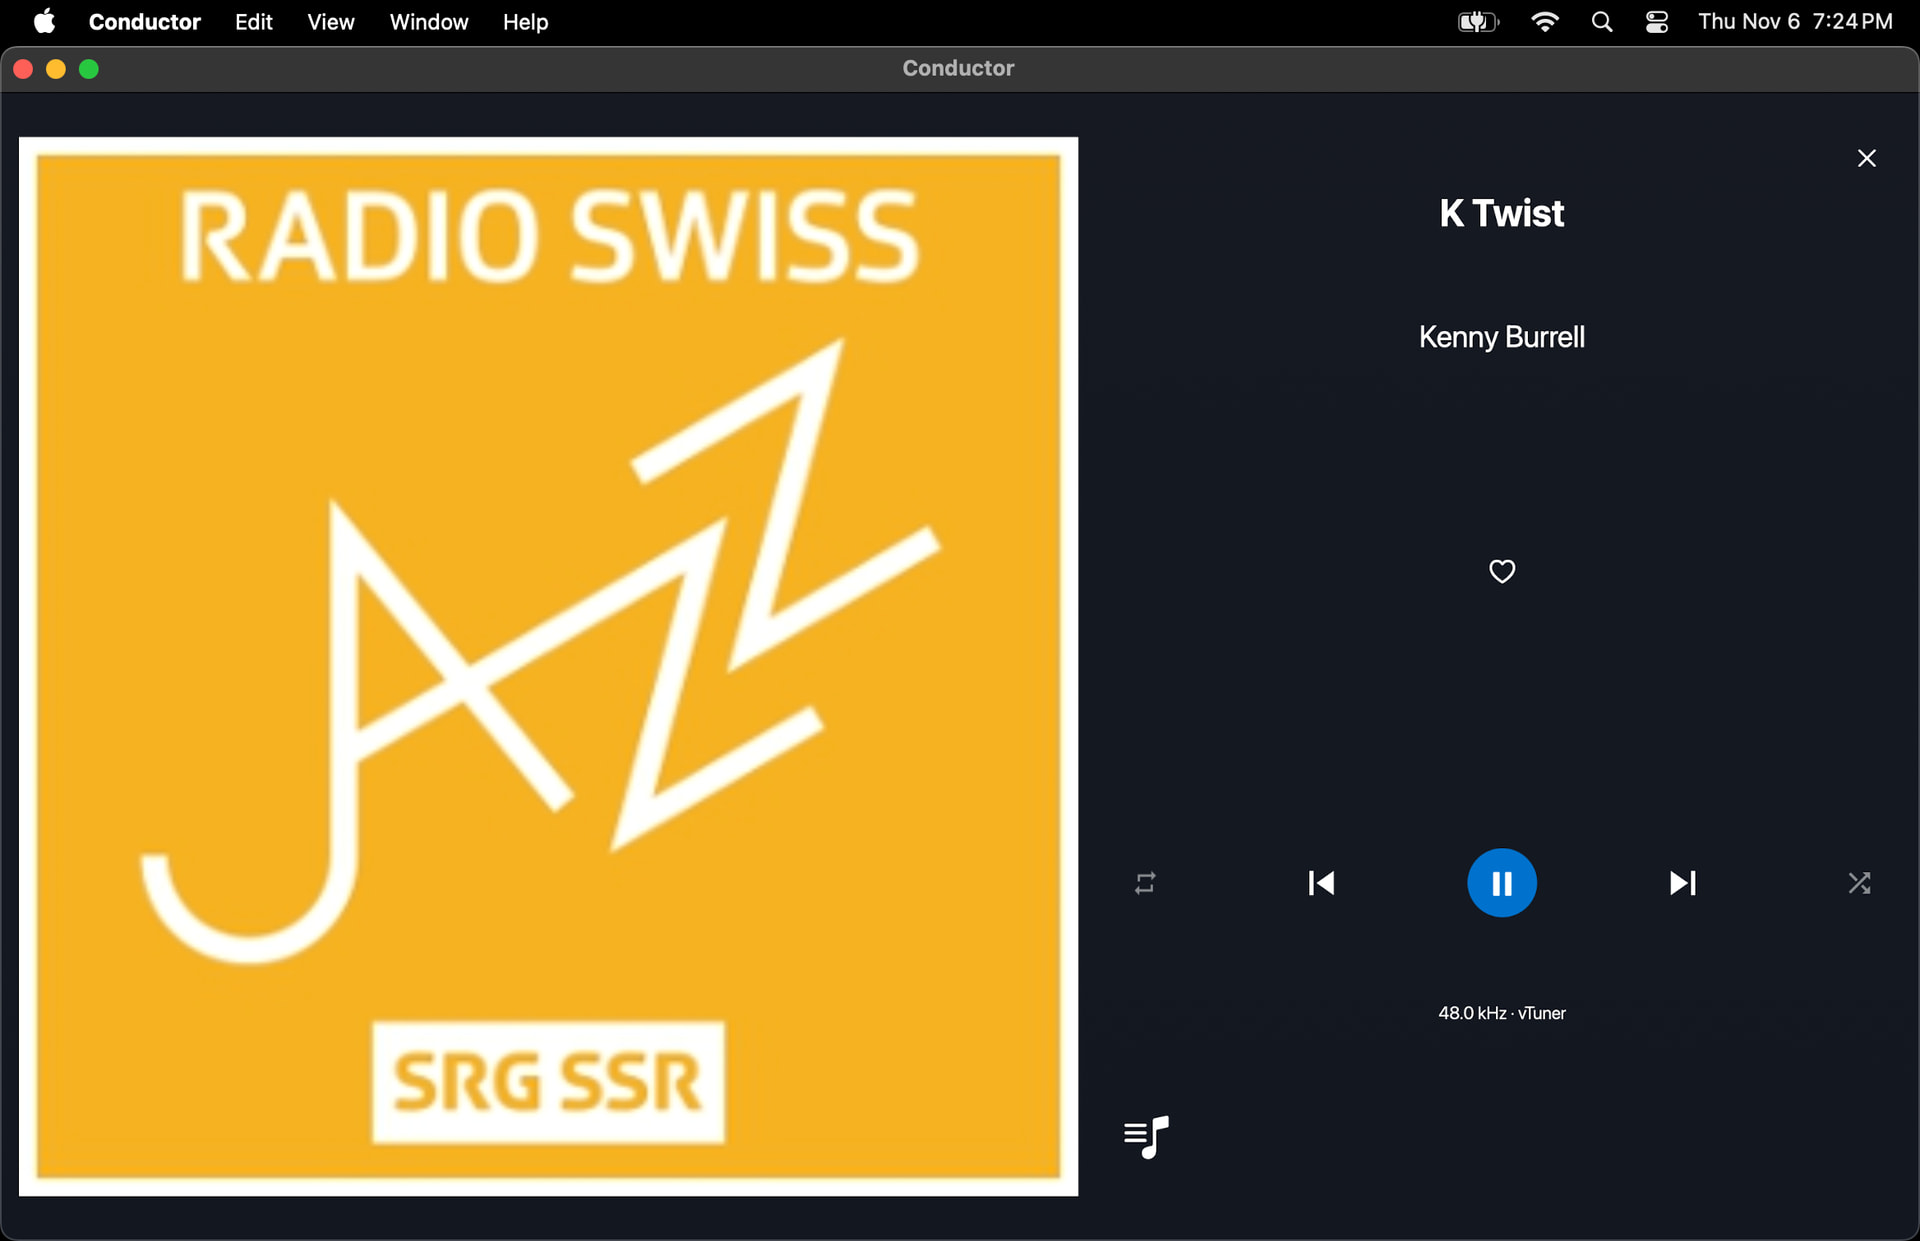The image size is (1920, 1241).
Task: Skip to the next track
Action: 1682,883
